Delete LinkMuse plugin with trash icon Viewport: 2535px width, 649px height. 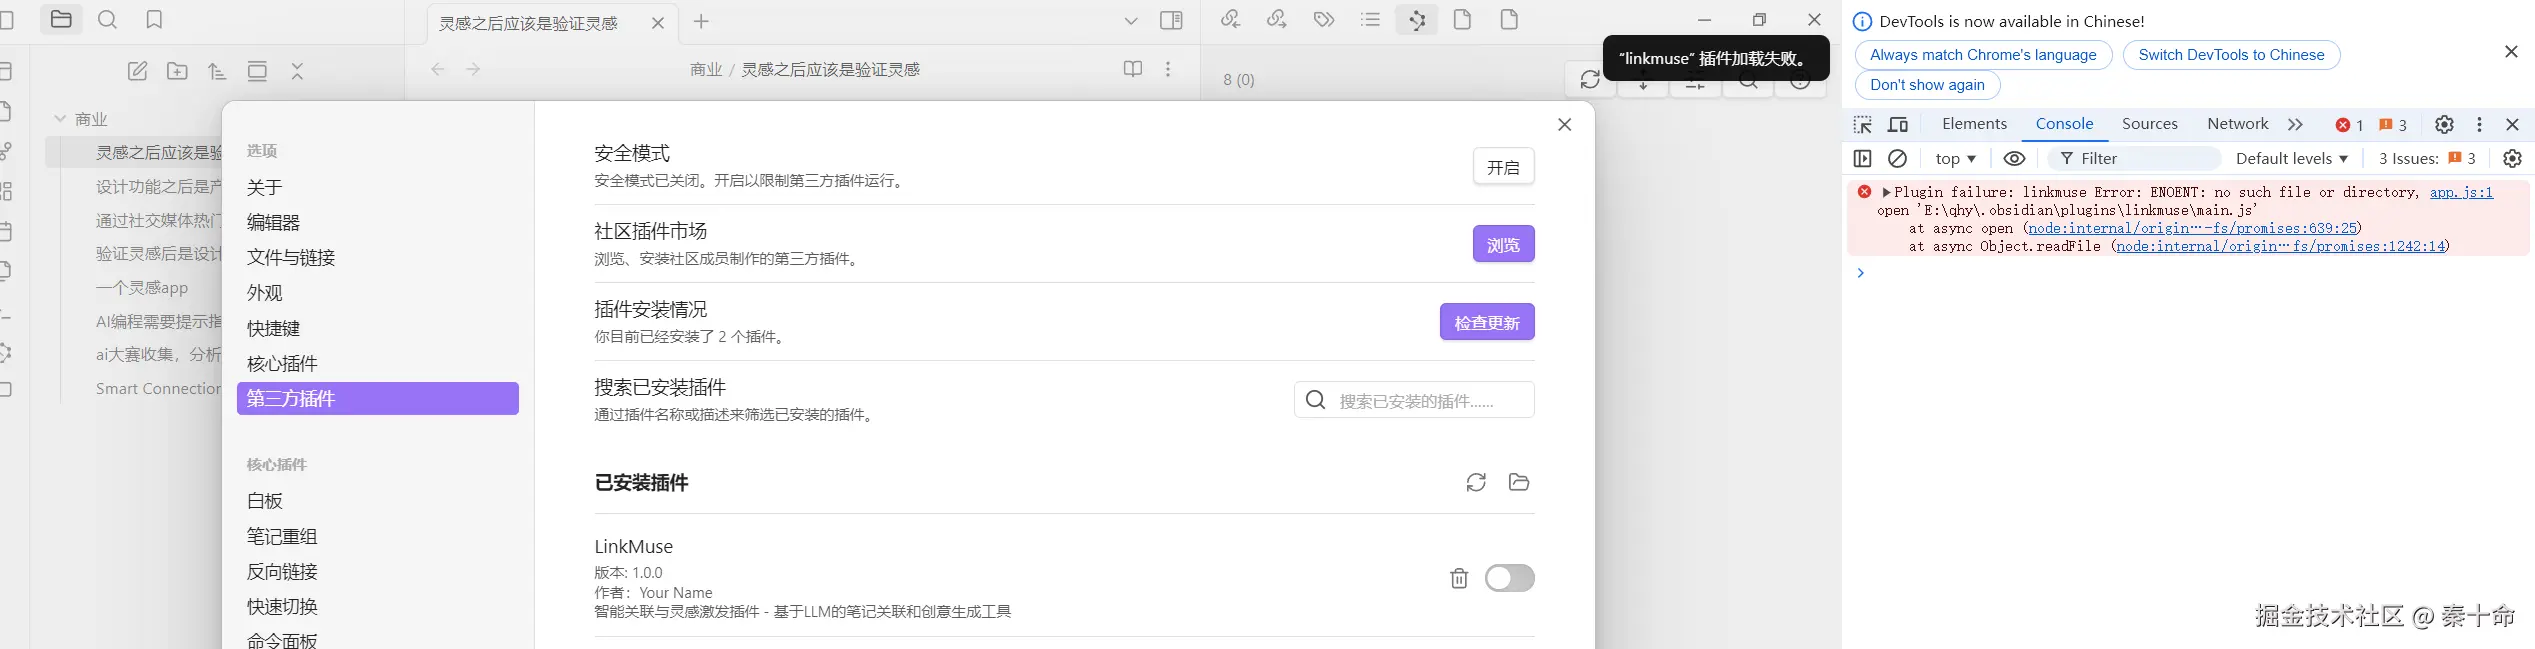click(1459, 578)
